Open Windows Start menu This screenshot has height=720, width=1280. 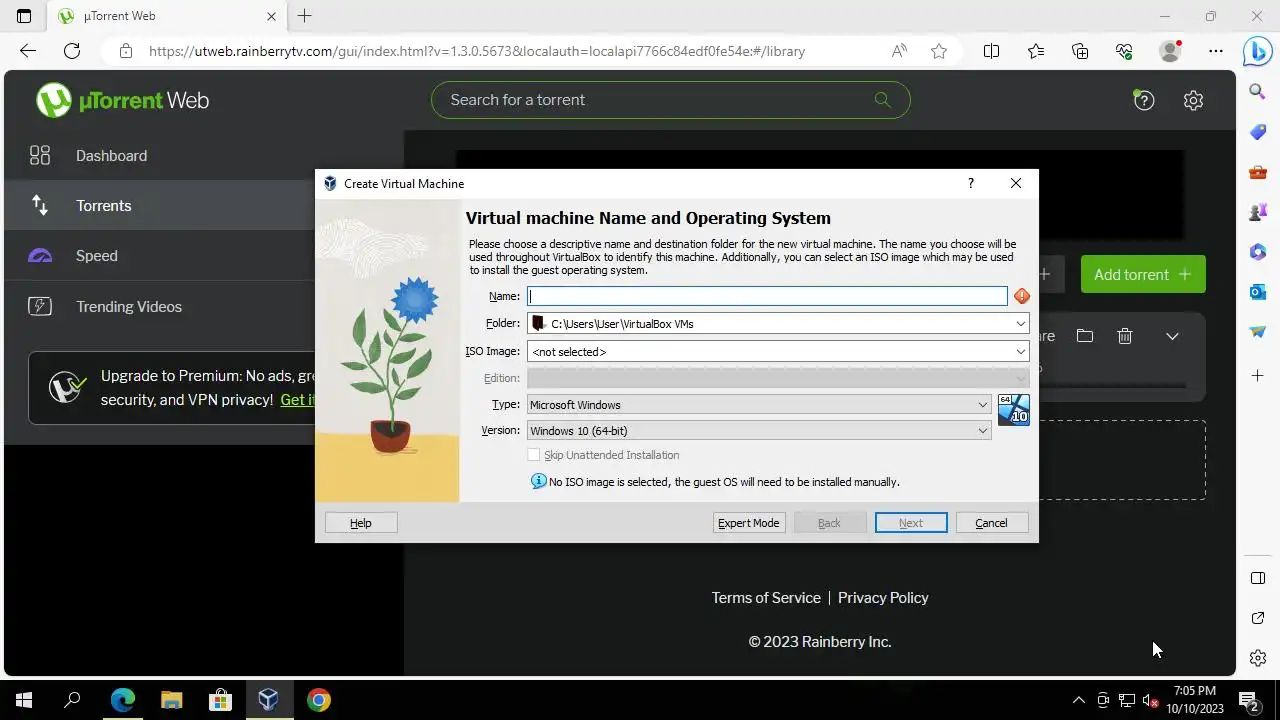tap(24, 700)
